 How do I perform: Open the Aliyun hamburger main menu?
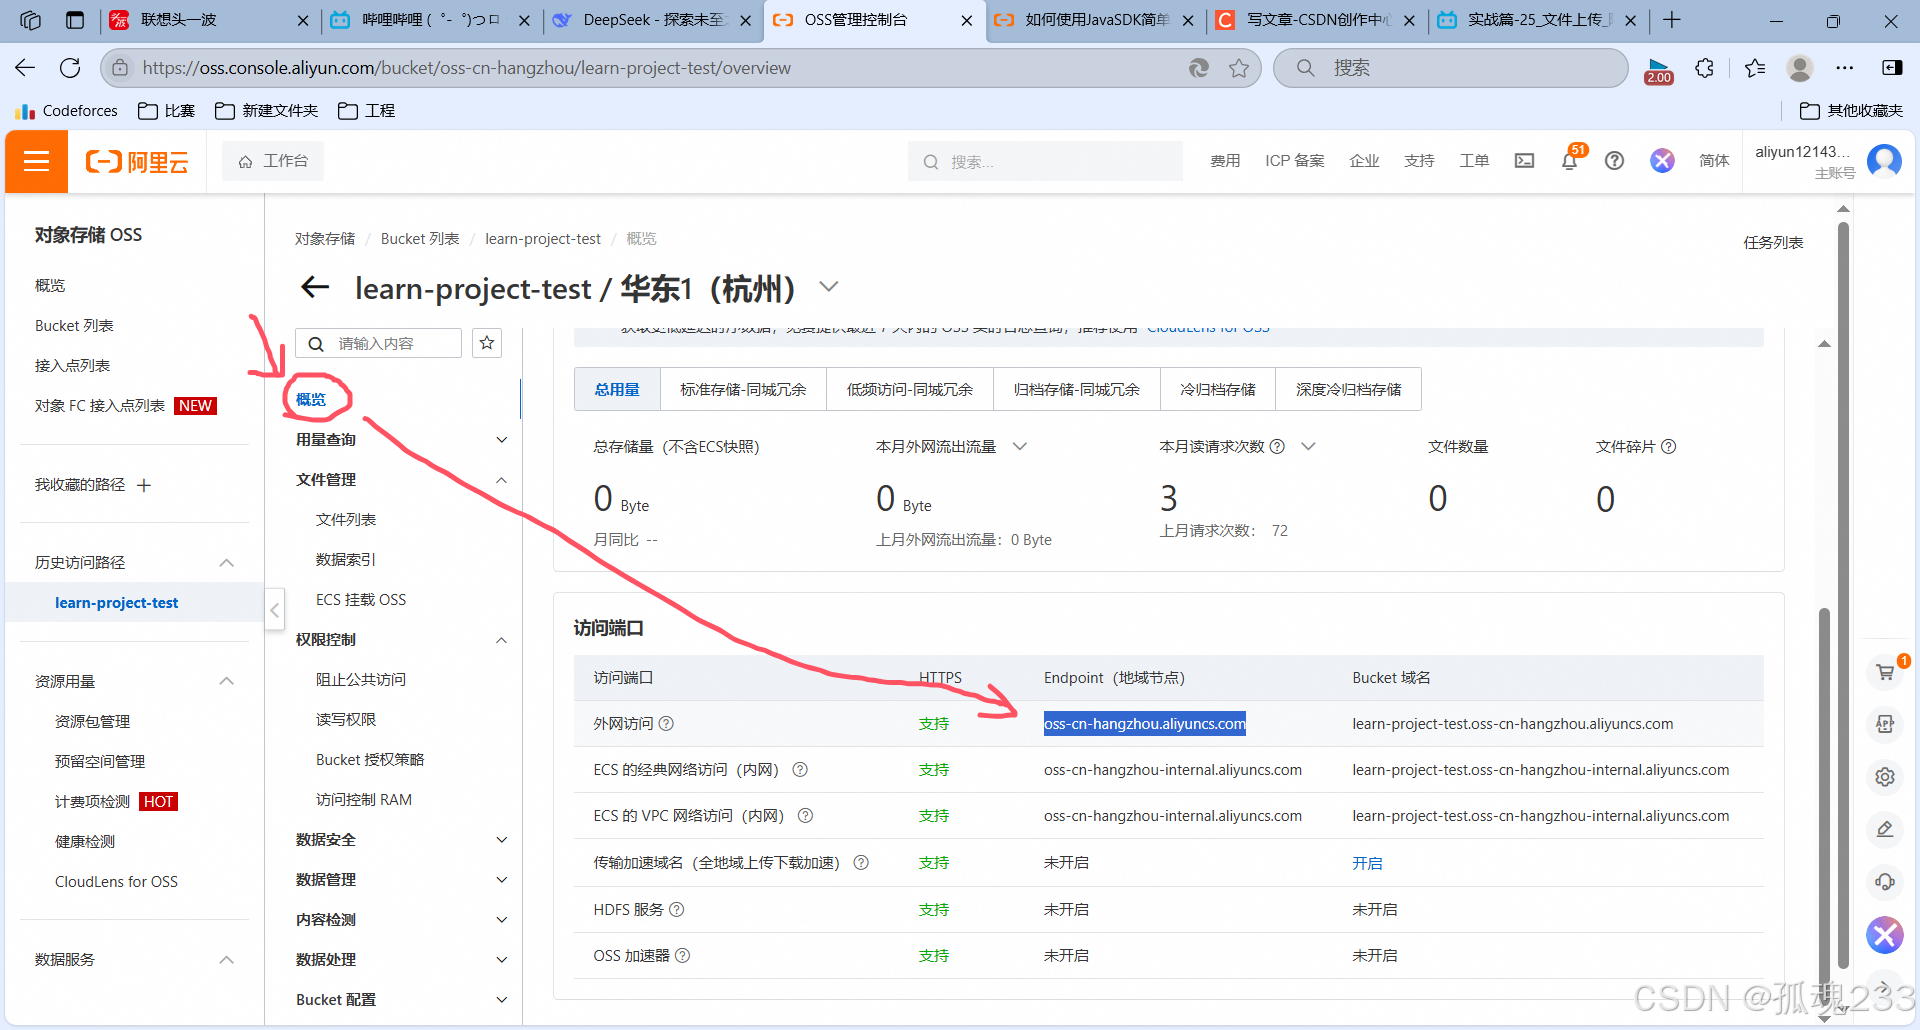click(x=36, y=161)
